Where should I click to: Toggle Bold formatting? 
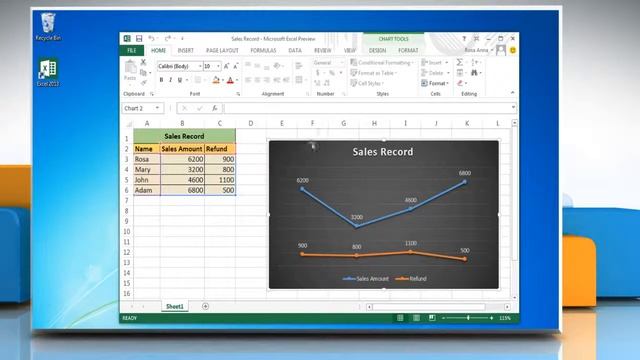[161, 80]
